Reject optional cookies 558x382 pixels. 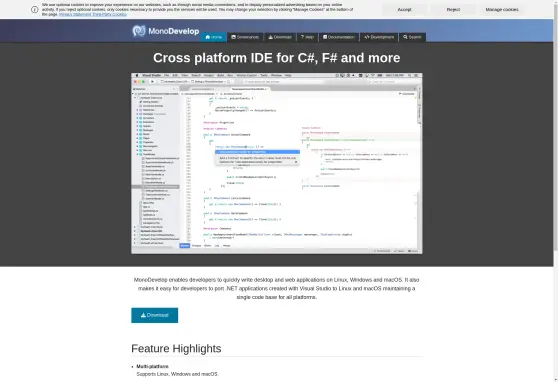tap(453, 10)
